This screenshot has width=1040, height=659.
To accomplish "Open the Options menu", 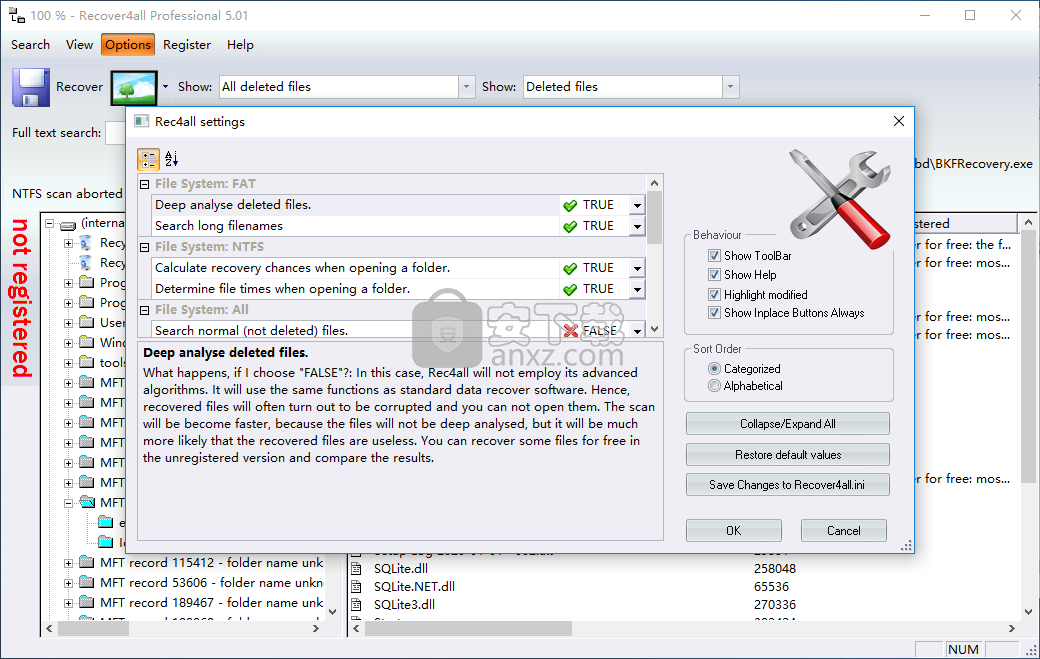I will 128,45.
